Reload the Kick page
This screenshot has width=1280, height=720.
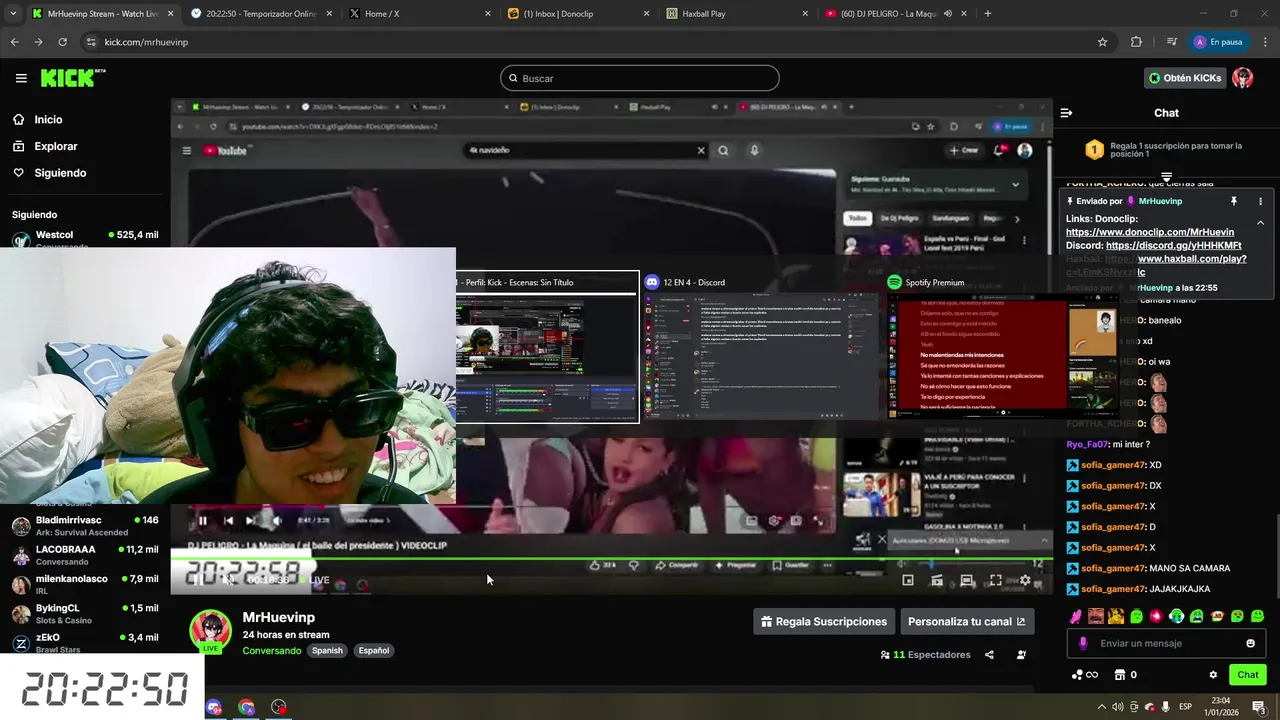(x=63, y=42)
